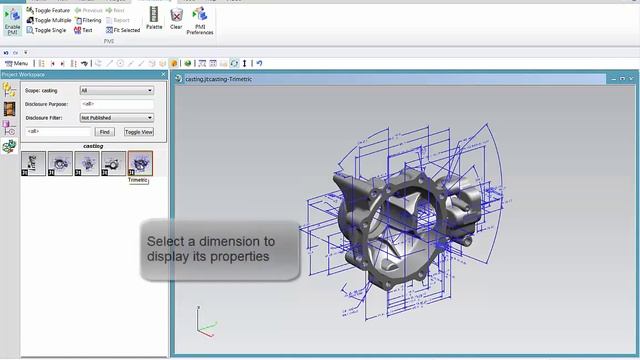The height and width of the screenshot is (360, 640).
Task: Select the Trimetric view thumbnail
Action: 140,163
